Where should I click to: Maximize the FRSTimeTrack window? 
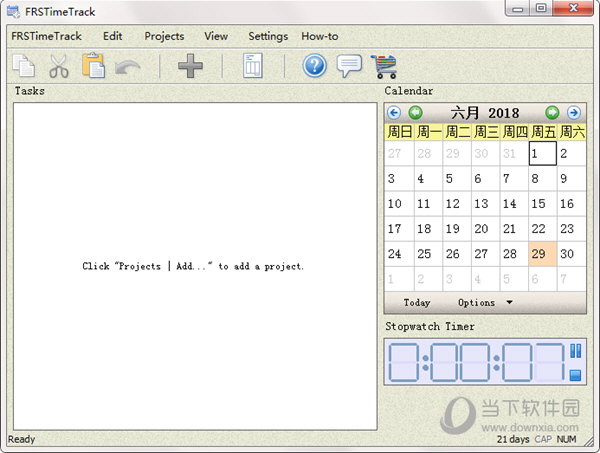541,8
